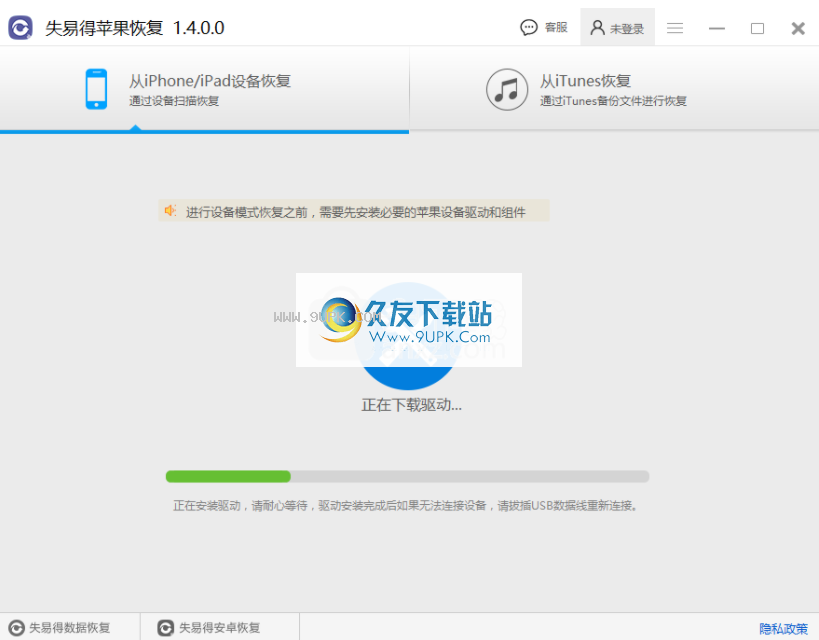Click the orange speaker notice icon
Screen dimensions: 819x640
point(170,211)
